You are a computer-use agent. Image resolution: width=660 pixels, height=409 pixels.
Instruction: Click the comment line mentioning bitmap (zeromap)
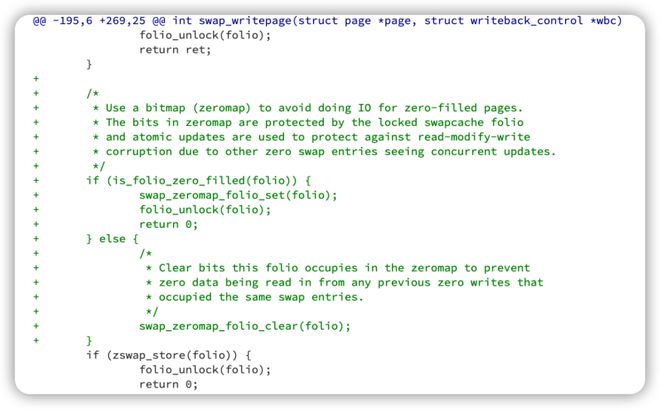coord(308,108)
